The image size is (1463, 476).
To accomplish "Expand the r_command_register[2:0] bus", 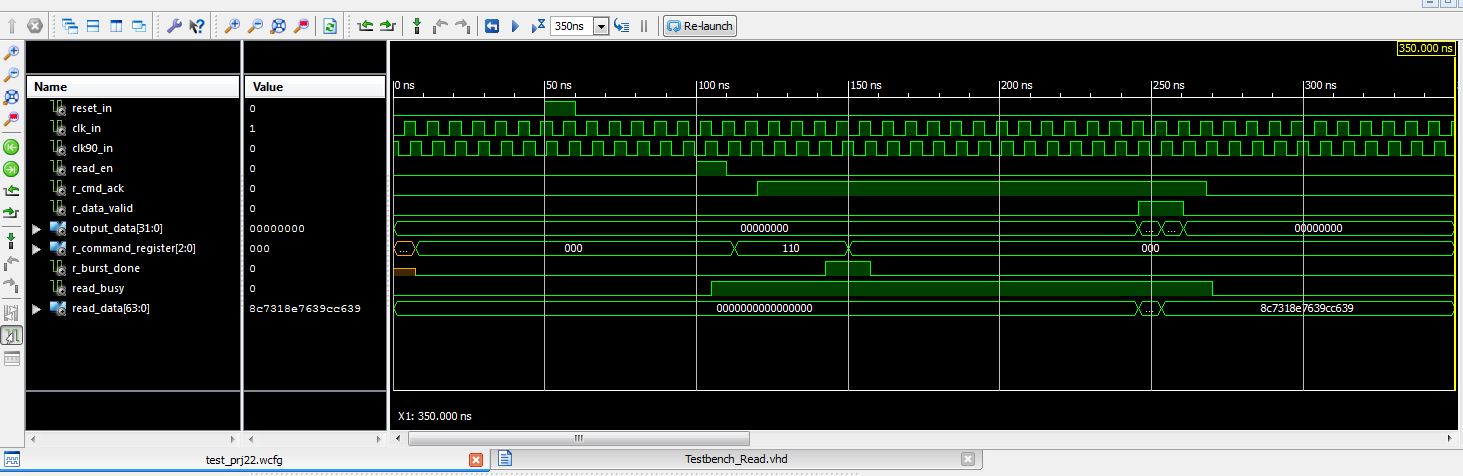I will click(37, 248).
